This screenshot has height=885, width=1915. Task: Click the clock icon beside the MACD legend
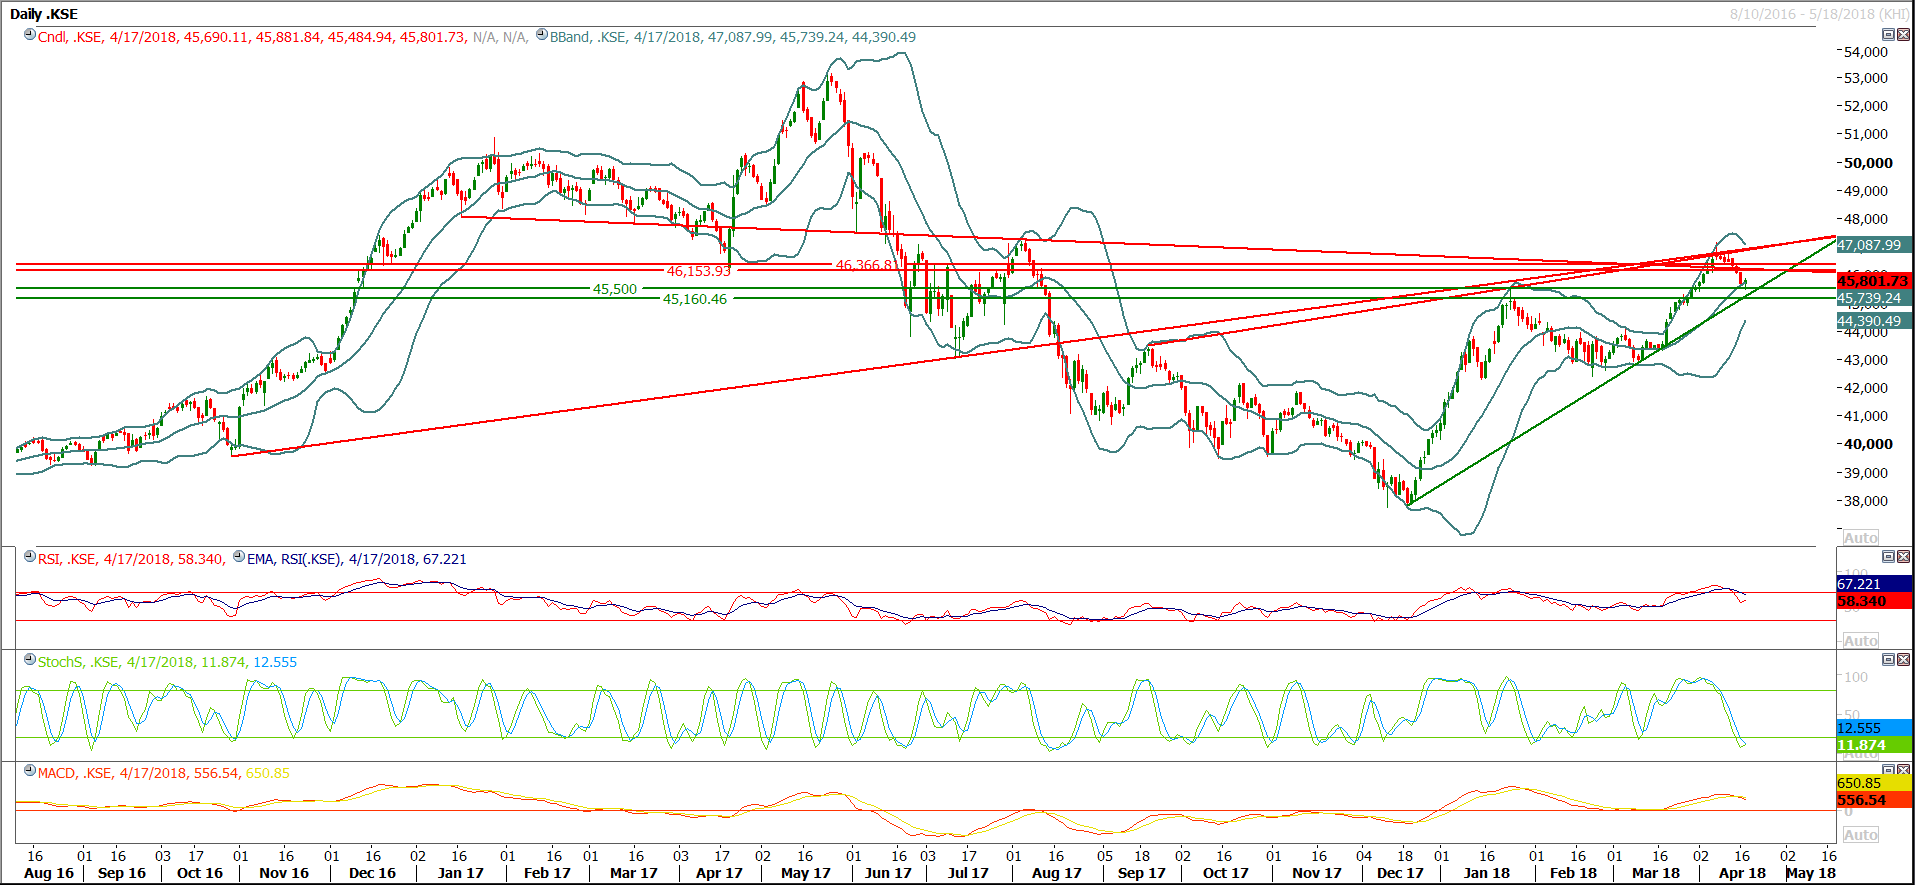(x=30, y=771)
